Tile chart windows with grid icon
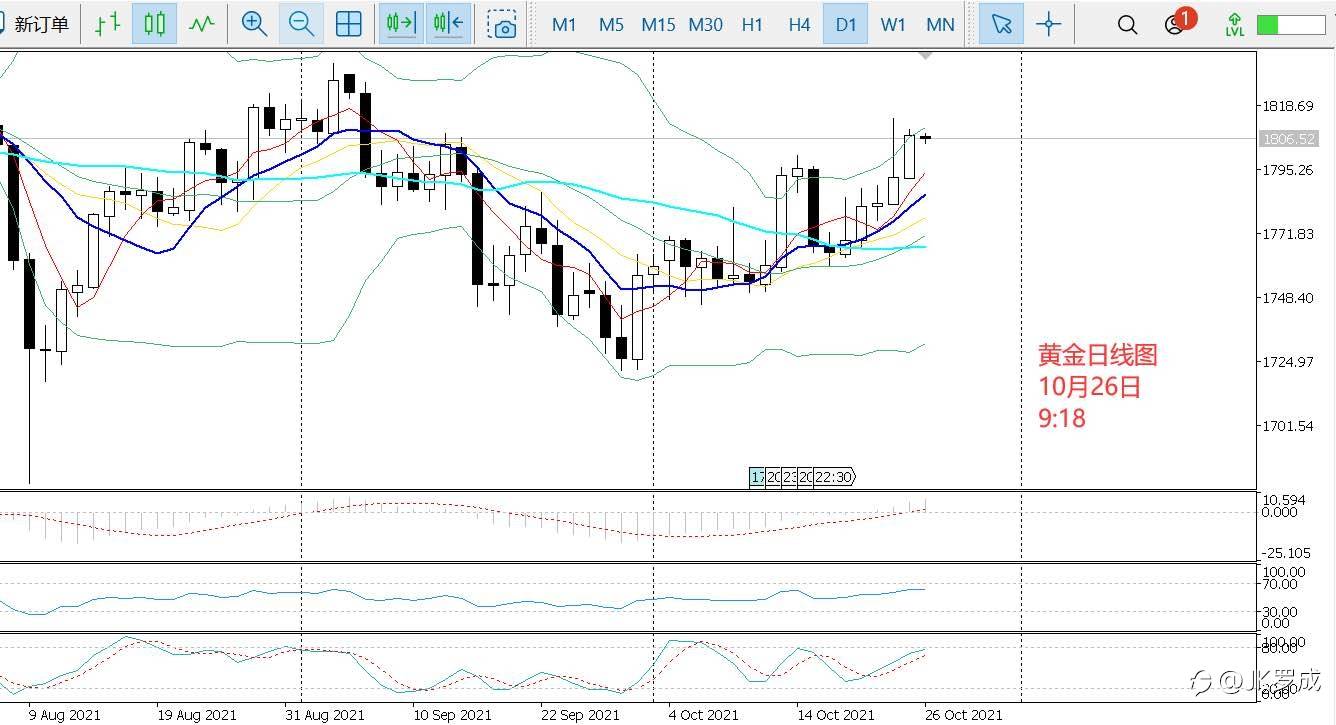This screenshot has width=1336, height=725. pyautogui.click(x=348, y=24)
